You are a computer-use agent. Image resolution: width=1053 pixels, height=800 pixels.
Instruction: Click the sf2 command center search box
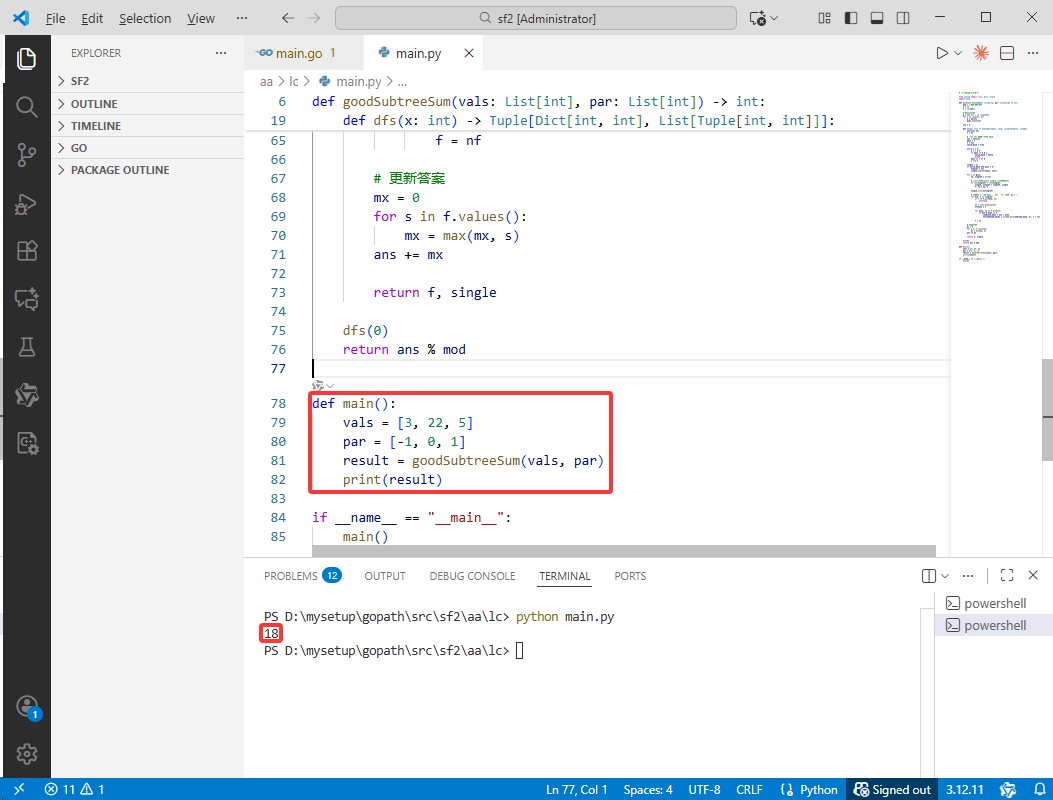coord(536,18)
